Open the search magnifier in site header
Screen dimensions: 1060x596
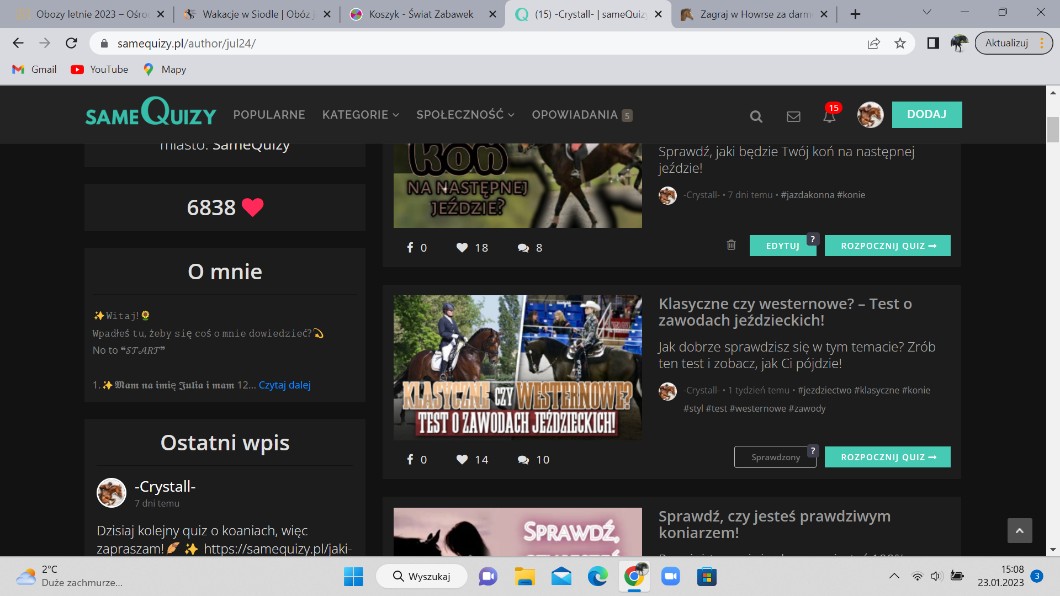(756, 116)
